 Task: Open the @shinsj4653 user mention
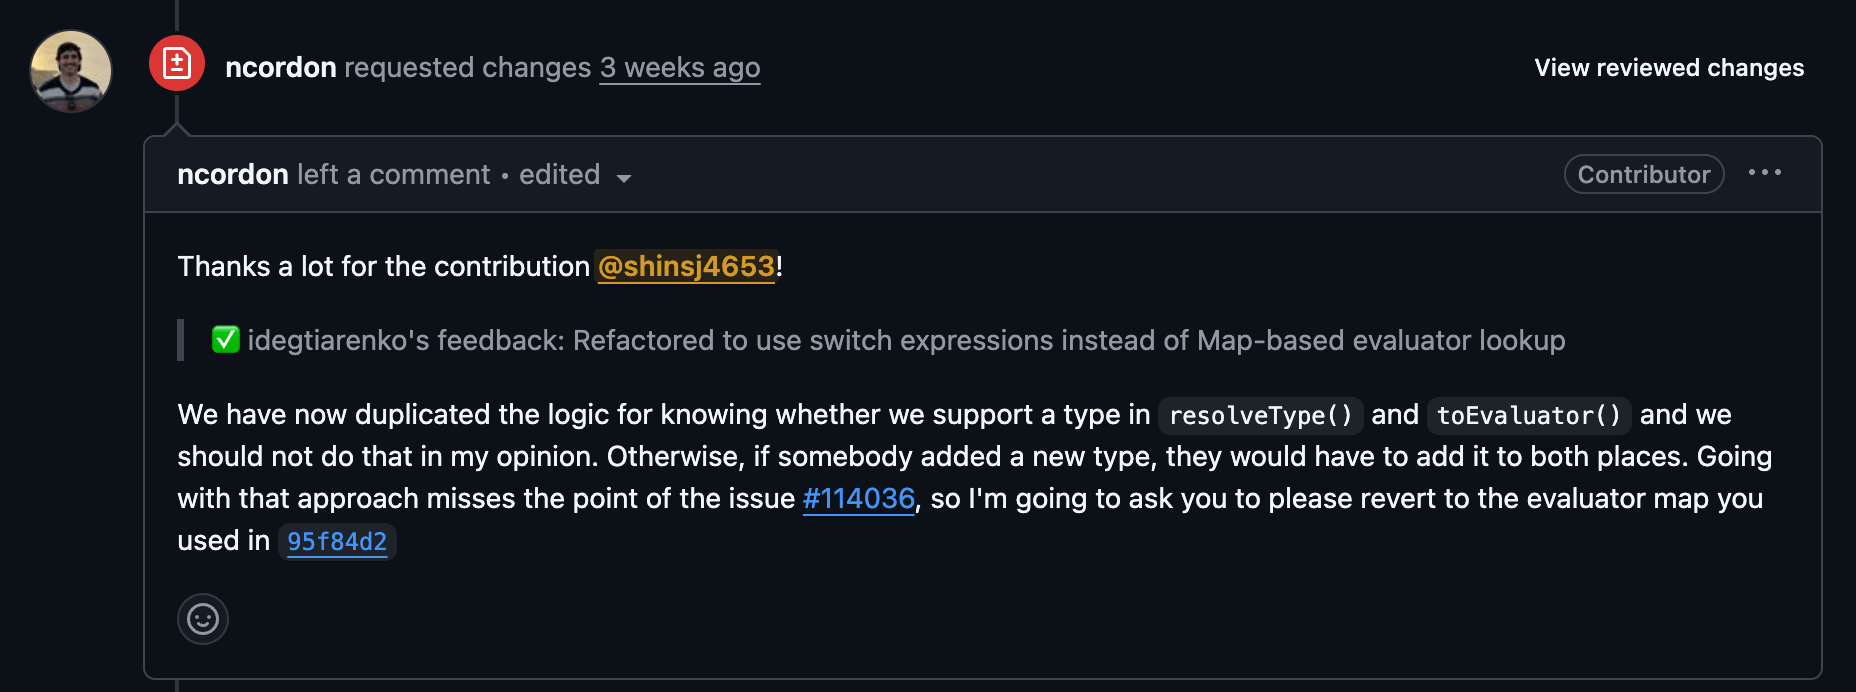tap(686, 267)
